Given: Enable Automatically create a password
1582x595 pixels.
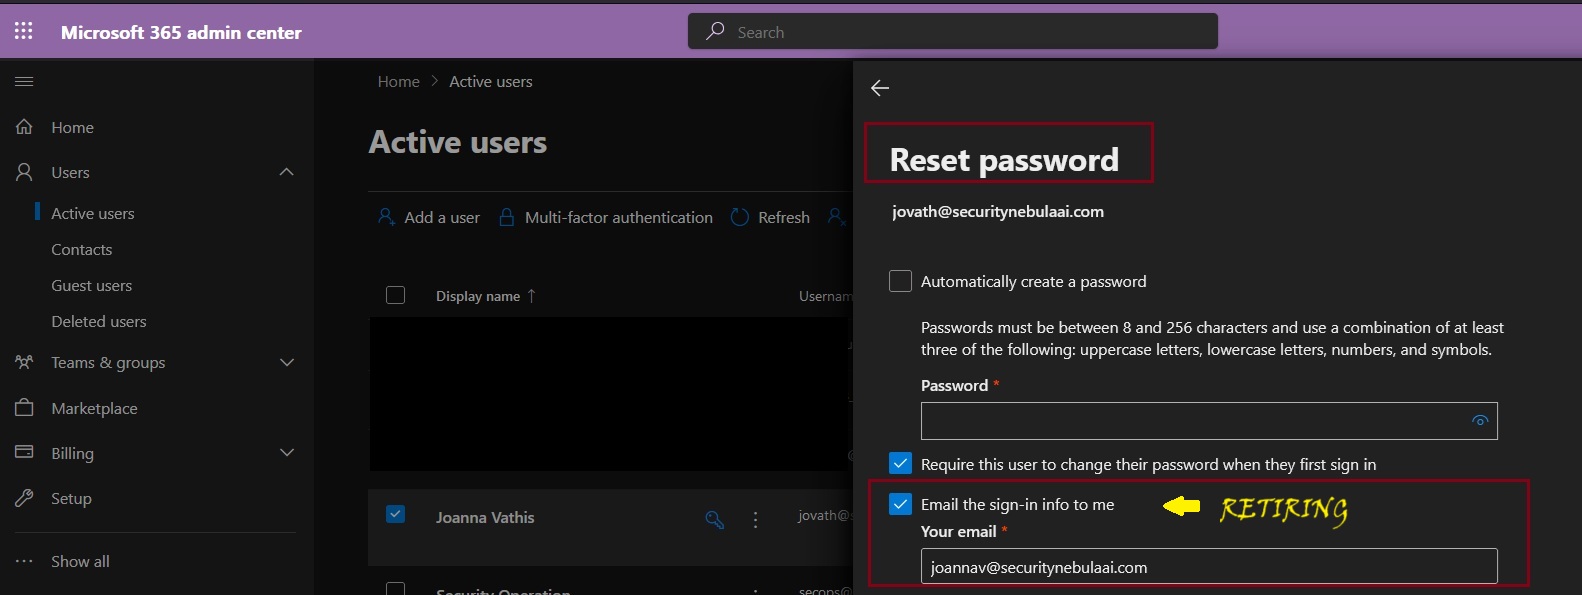Looking at the screenshot, I should (900, 281).
